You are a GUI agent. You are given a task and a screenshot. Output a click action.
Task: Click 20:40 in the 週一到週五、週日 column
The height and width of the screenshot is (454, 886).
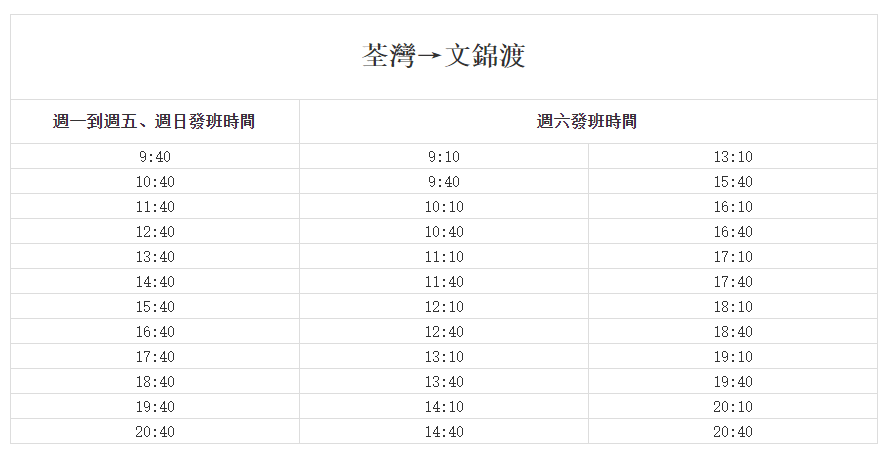click(x=155, y=432)
